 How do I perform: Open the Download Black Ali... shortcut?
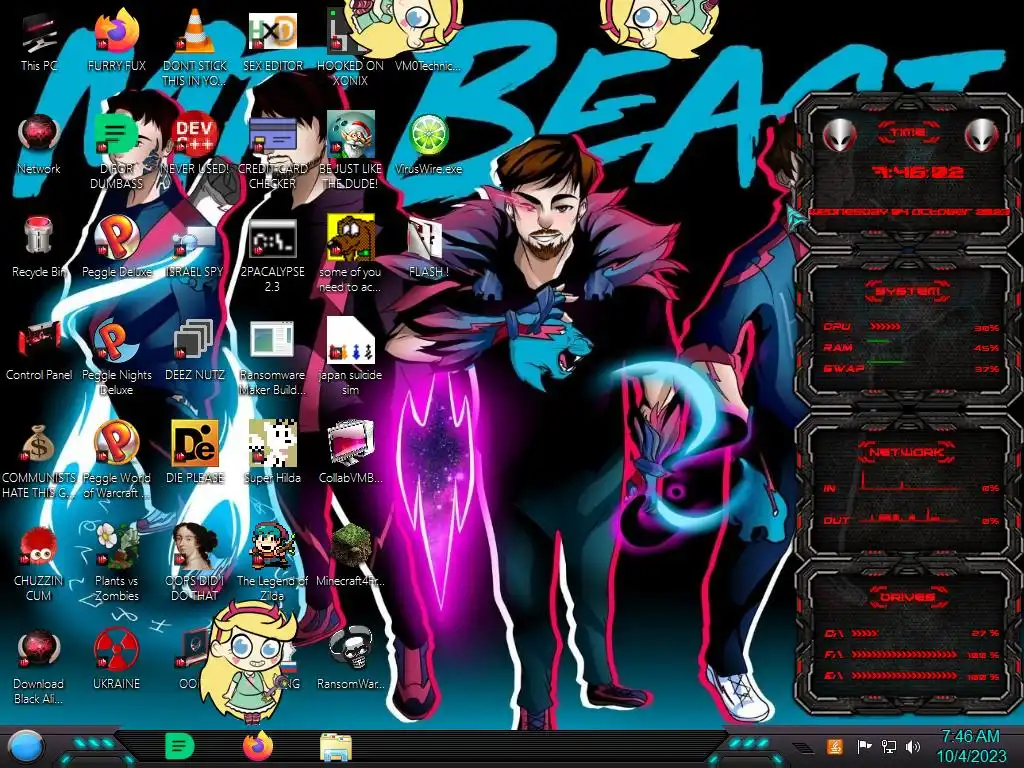pyautogui.click(x=39, y=648)
